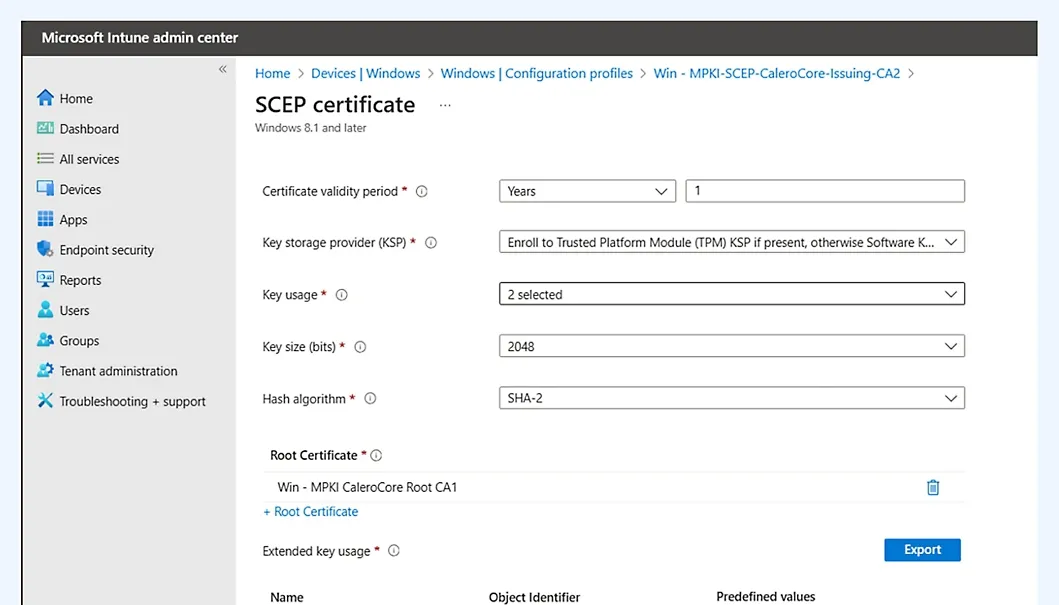Click the Devices icon in sidebar

[45, 189]
